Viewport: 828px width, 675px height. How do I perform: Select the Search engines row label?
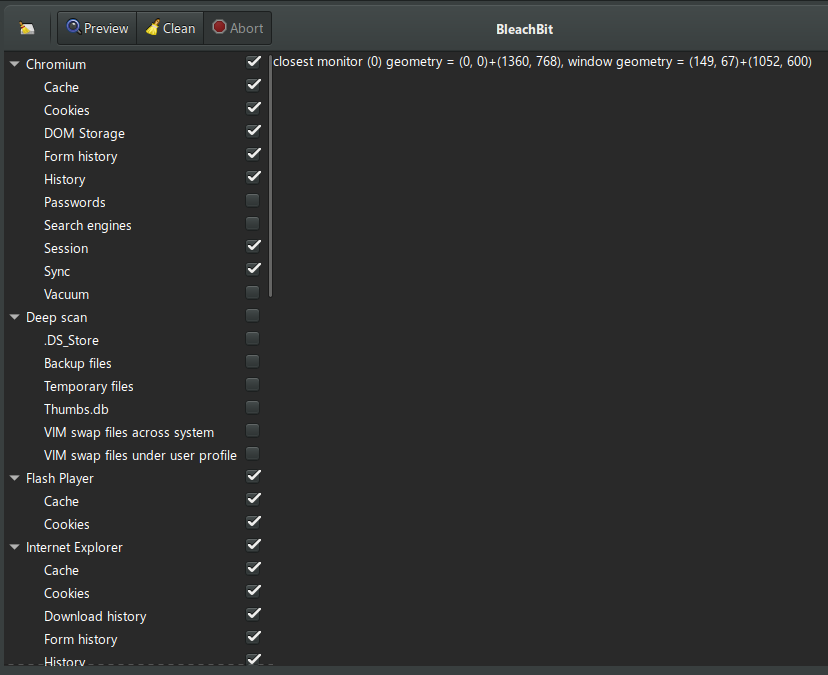(88, 226)
